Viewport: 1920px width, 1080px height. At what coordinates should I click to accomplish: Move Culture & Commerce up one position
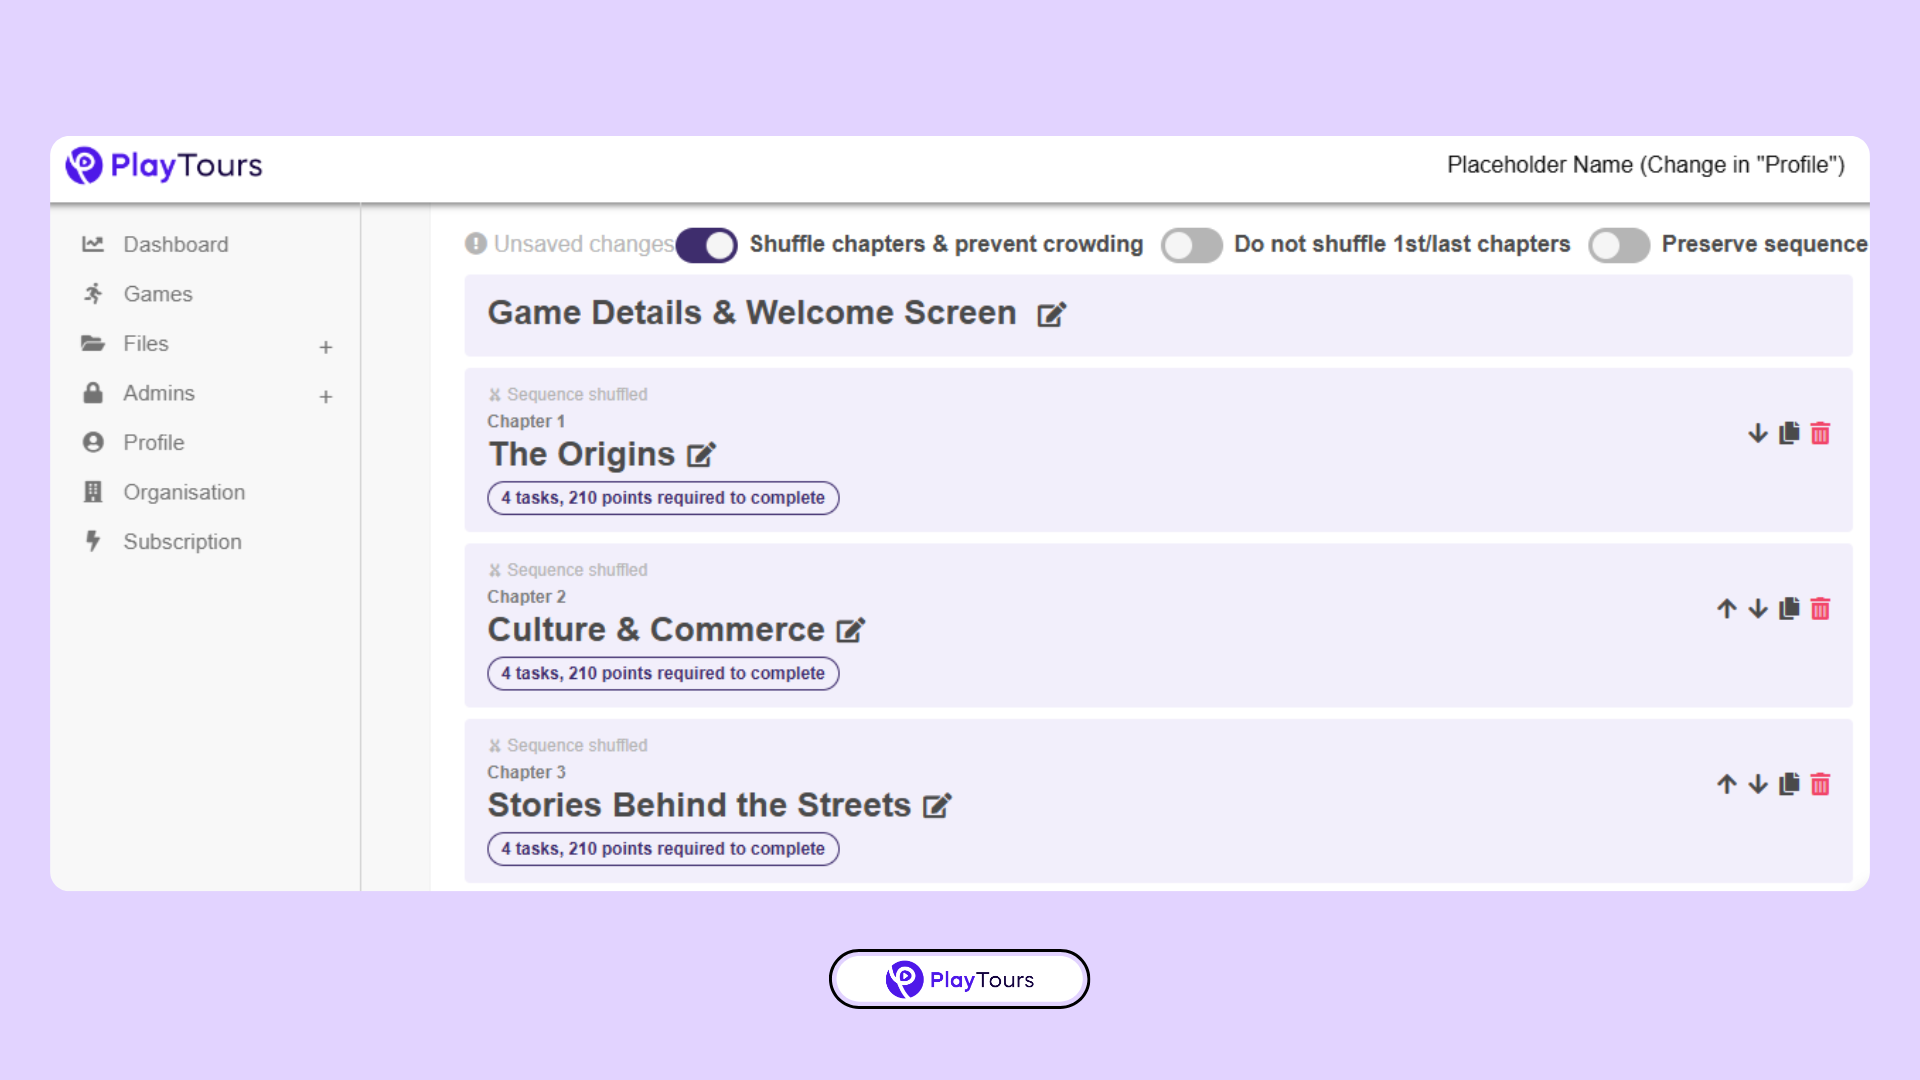point(1725,608)
